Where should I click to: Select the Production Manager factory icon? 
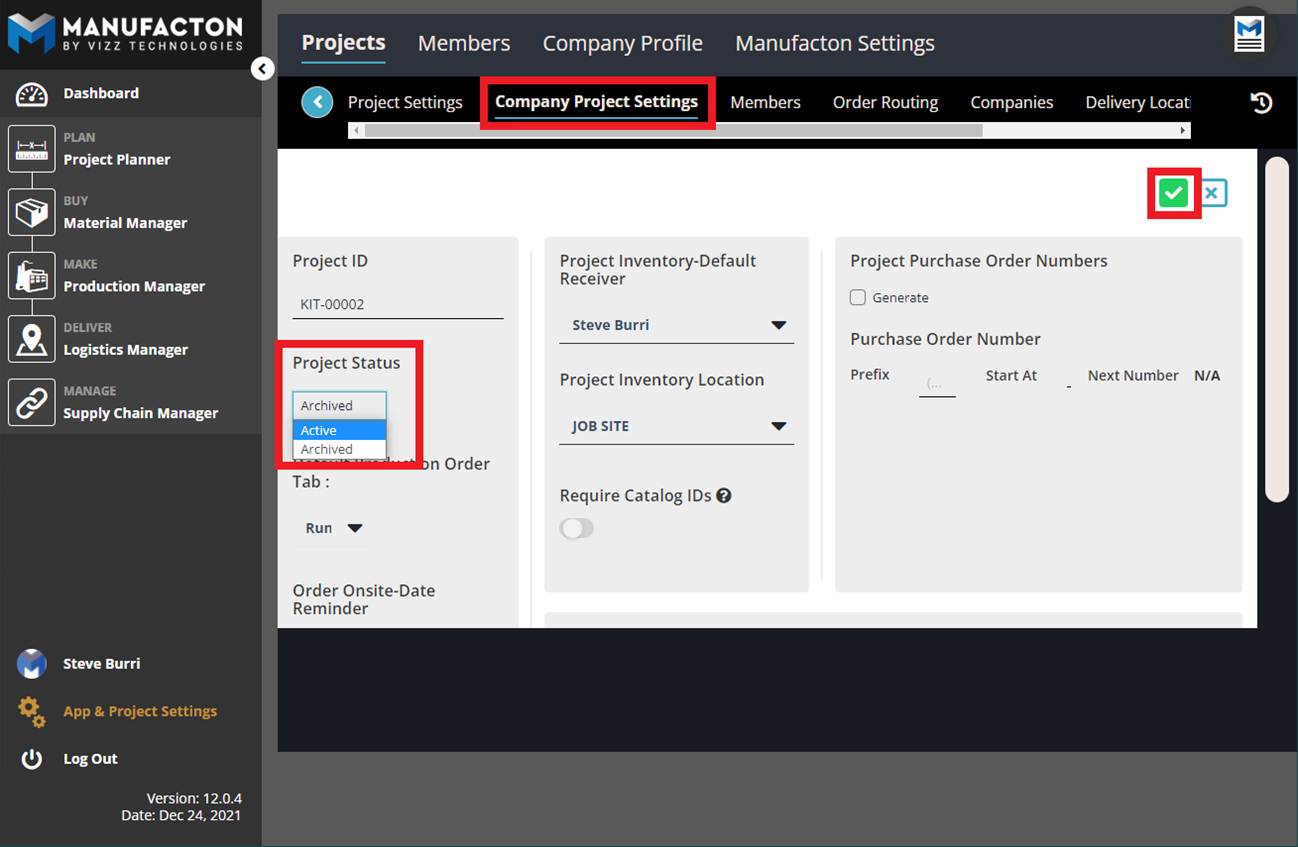(32, 276)
